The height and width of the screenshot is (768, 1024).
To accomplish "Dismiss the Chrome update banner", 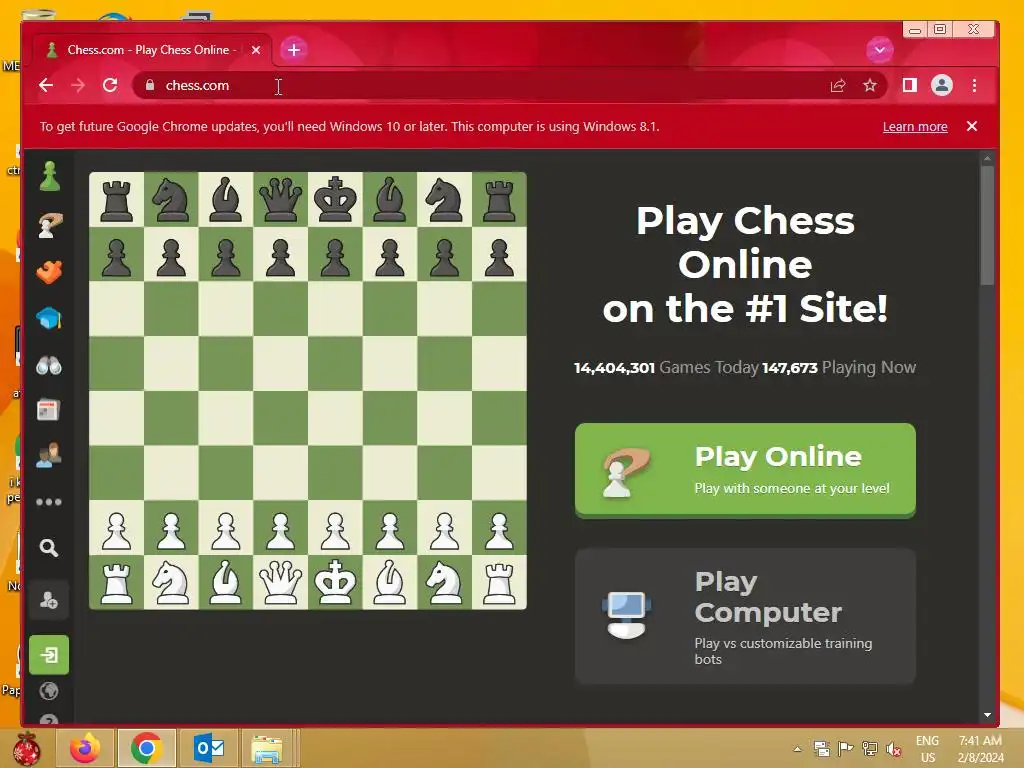I will click(x=972, y=126).
